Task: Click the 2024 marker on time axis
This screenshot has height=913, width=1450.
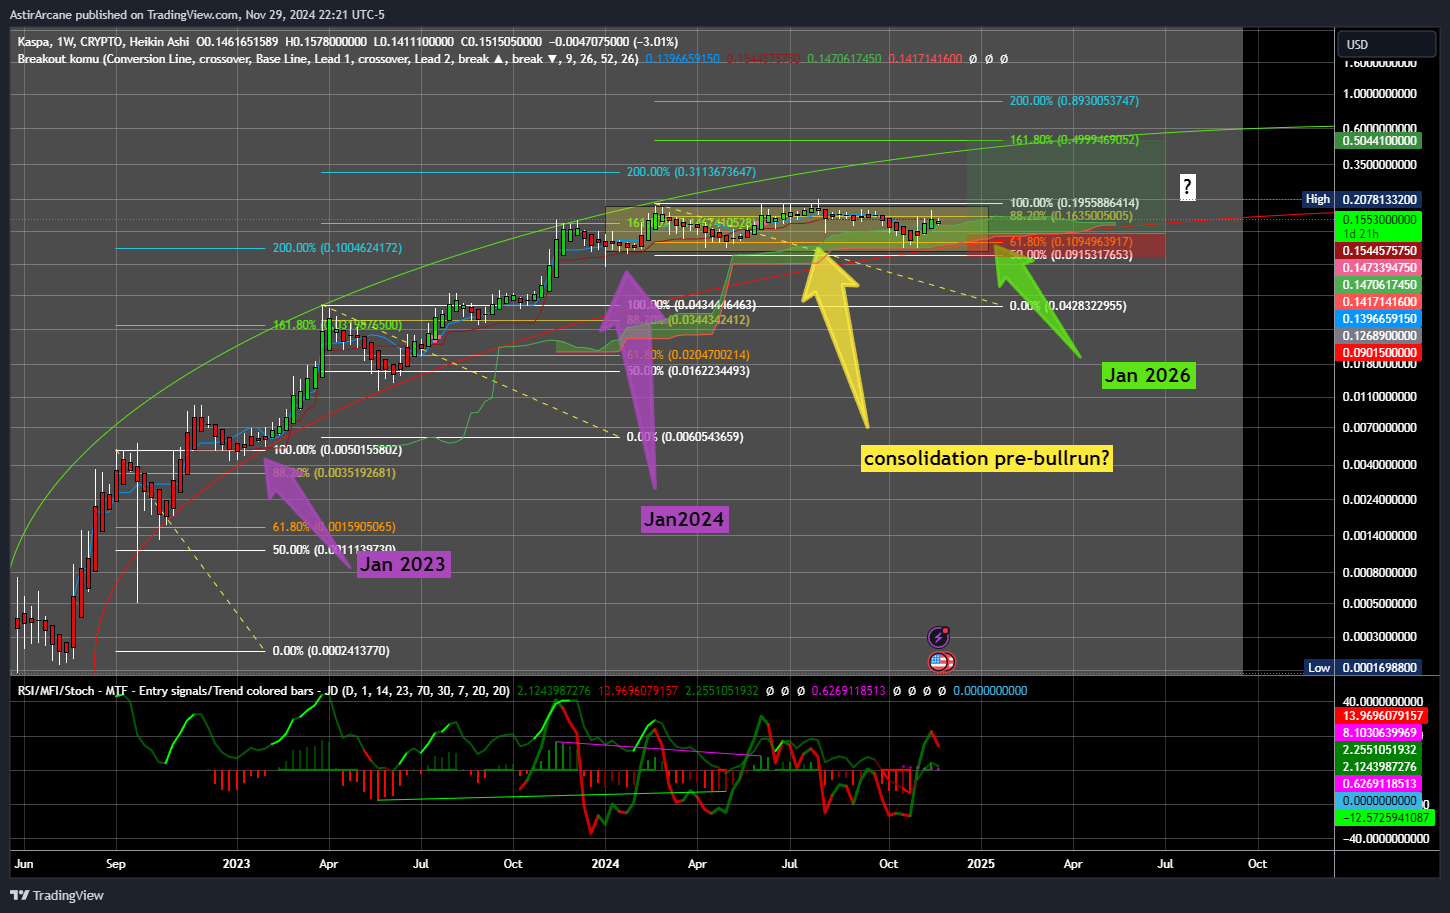Action: (605, 864)
